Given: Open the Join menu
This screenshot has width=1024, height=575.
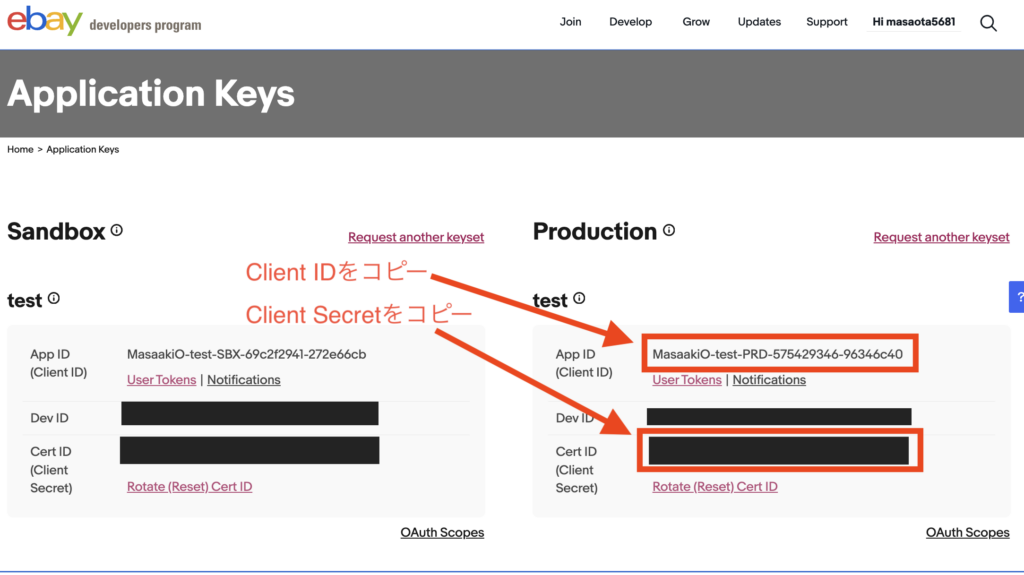Looking at the screenshot, I should [x=570, y=22].
